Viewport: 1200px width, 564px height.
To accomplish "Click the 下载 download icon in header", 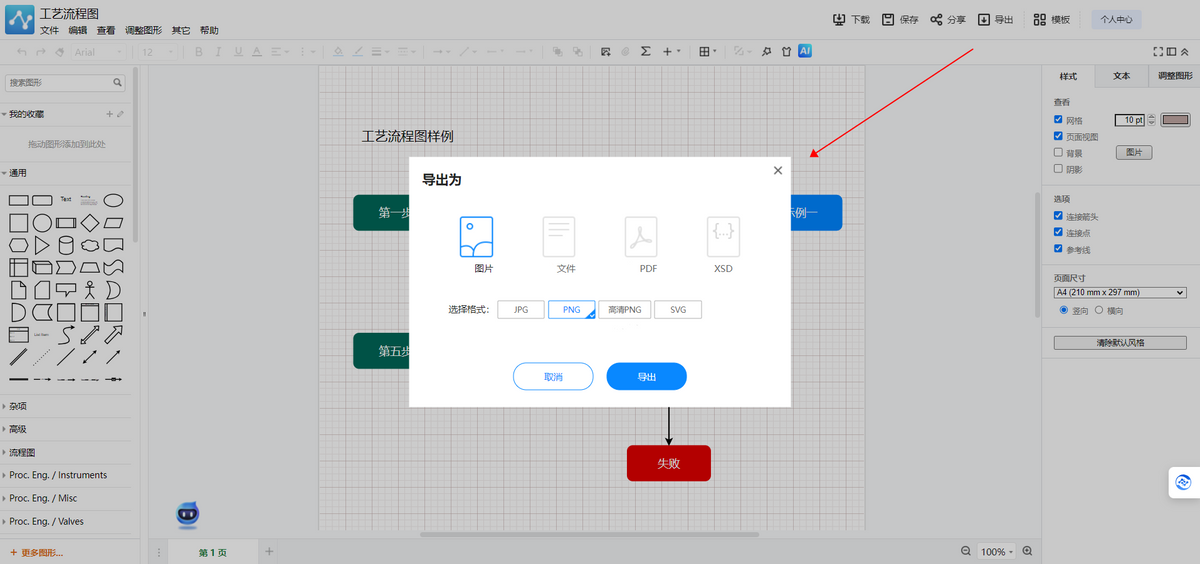I will [840, 19].
